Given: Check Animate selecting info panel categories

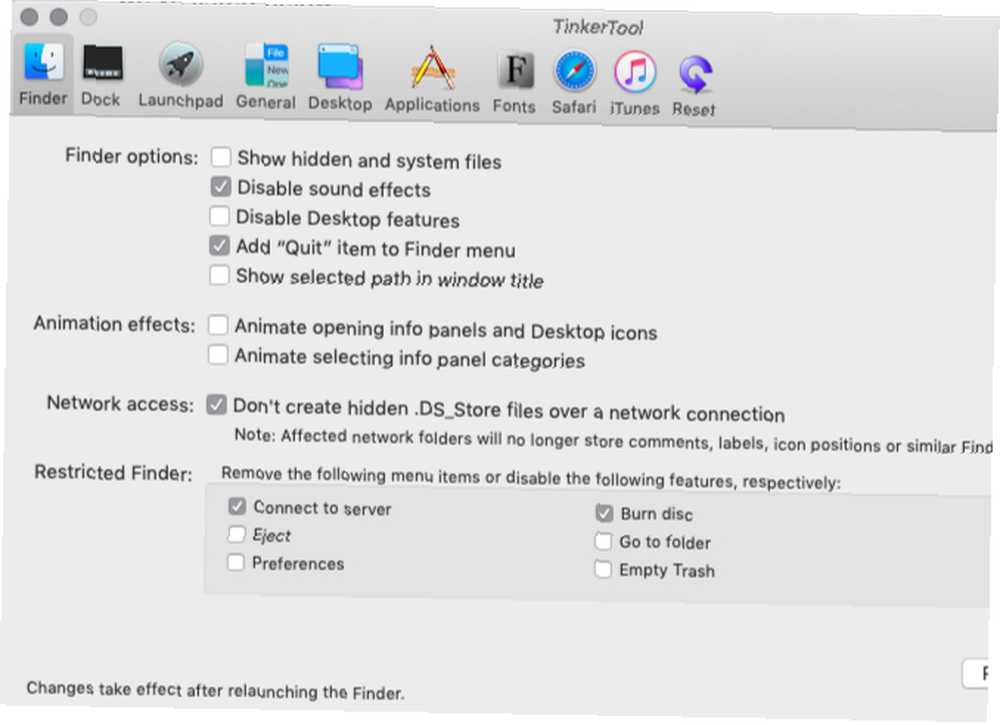Looking at the screenshot, I should [218, 354].
